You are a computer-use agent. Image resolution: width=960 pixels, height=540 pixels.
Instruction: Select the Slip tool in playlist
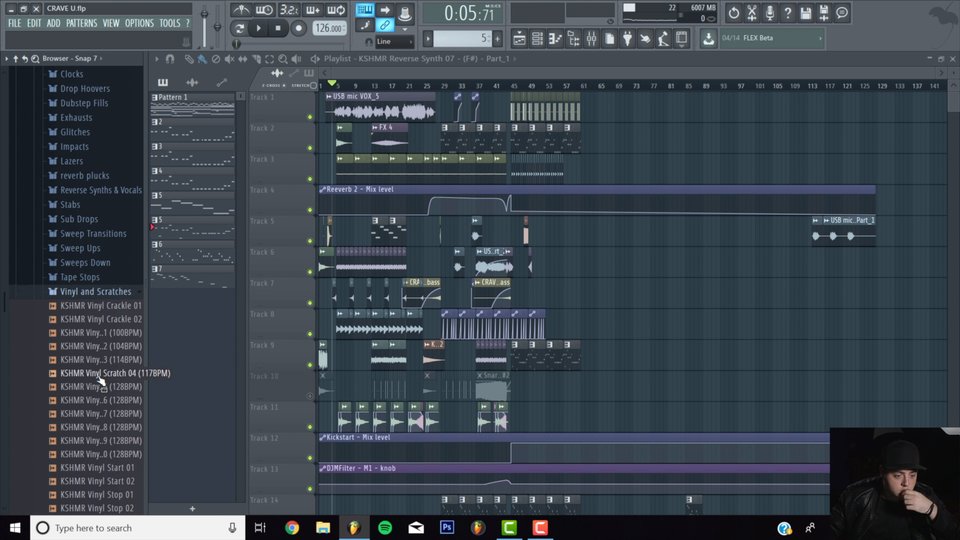242,59
